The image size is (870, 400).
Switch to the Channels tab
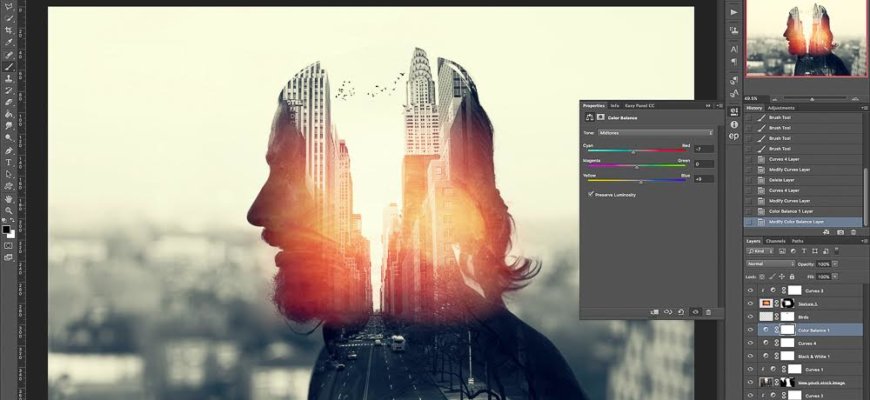[776, 241]
